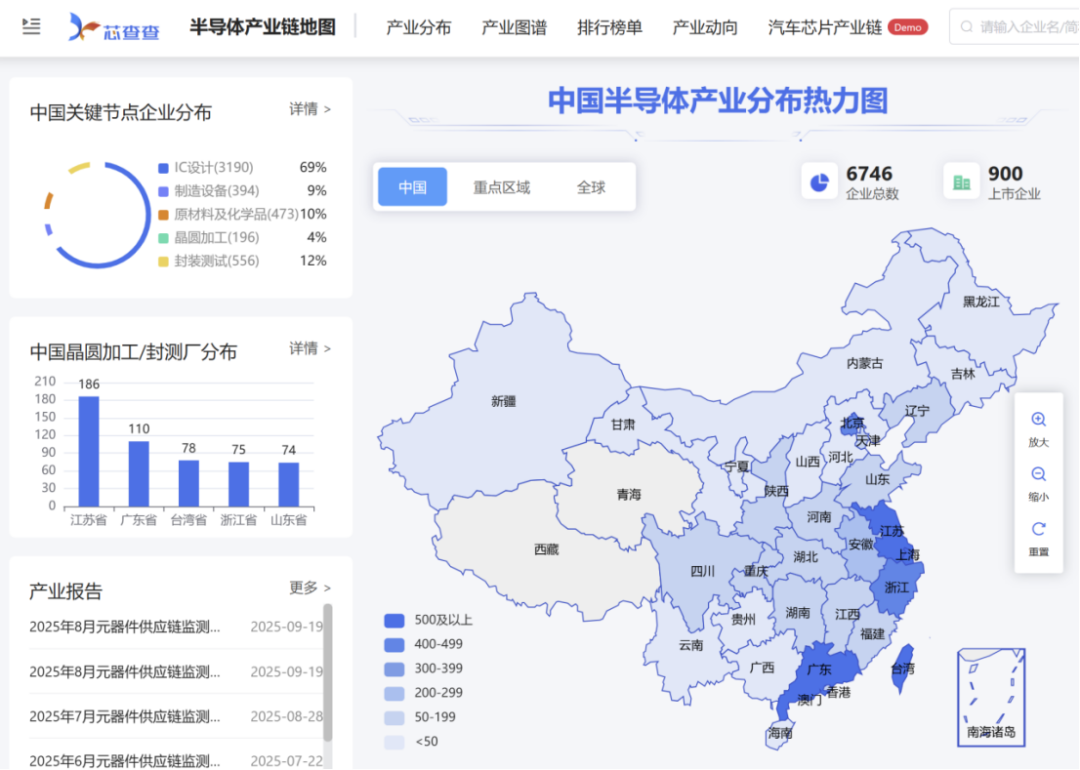
Task: Select 吉林 on the map
Action: pos(963,374)
